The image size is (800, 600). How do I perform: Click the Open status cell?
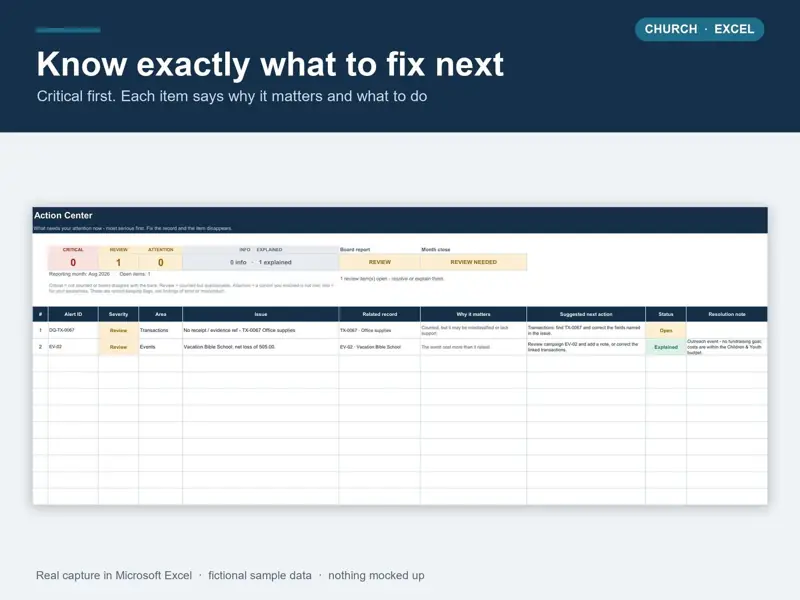click(x=666, y=330)
